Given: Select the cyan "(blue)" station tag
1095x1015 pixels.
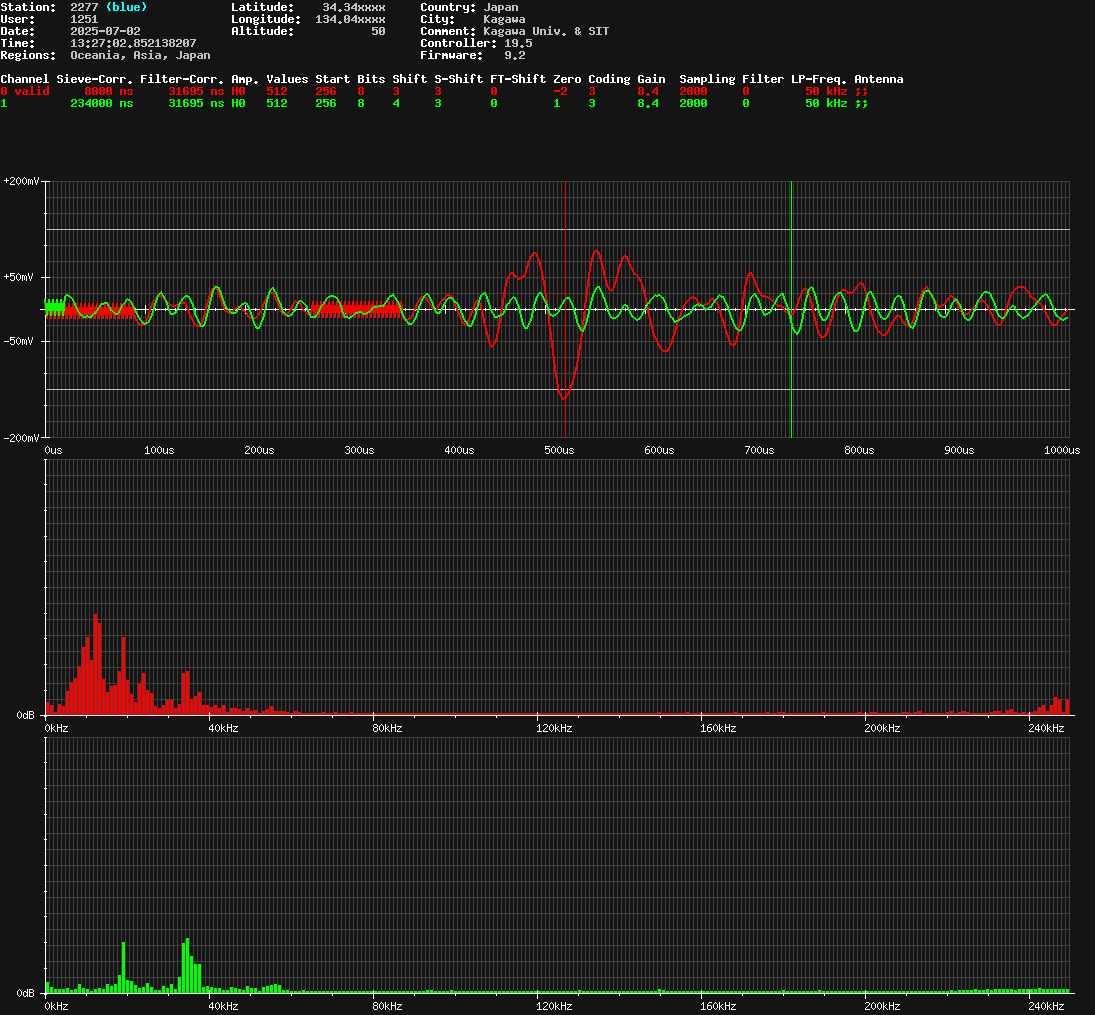Looking at the screenshot, I should [126, 7].
